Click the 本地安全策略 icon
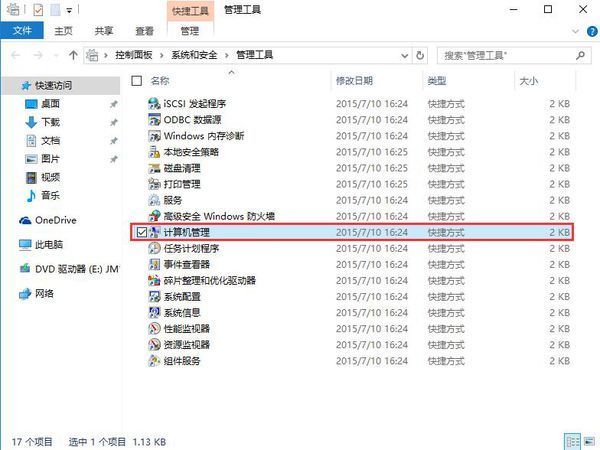 pyautogui.click(x=154, y=152)
